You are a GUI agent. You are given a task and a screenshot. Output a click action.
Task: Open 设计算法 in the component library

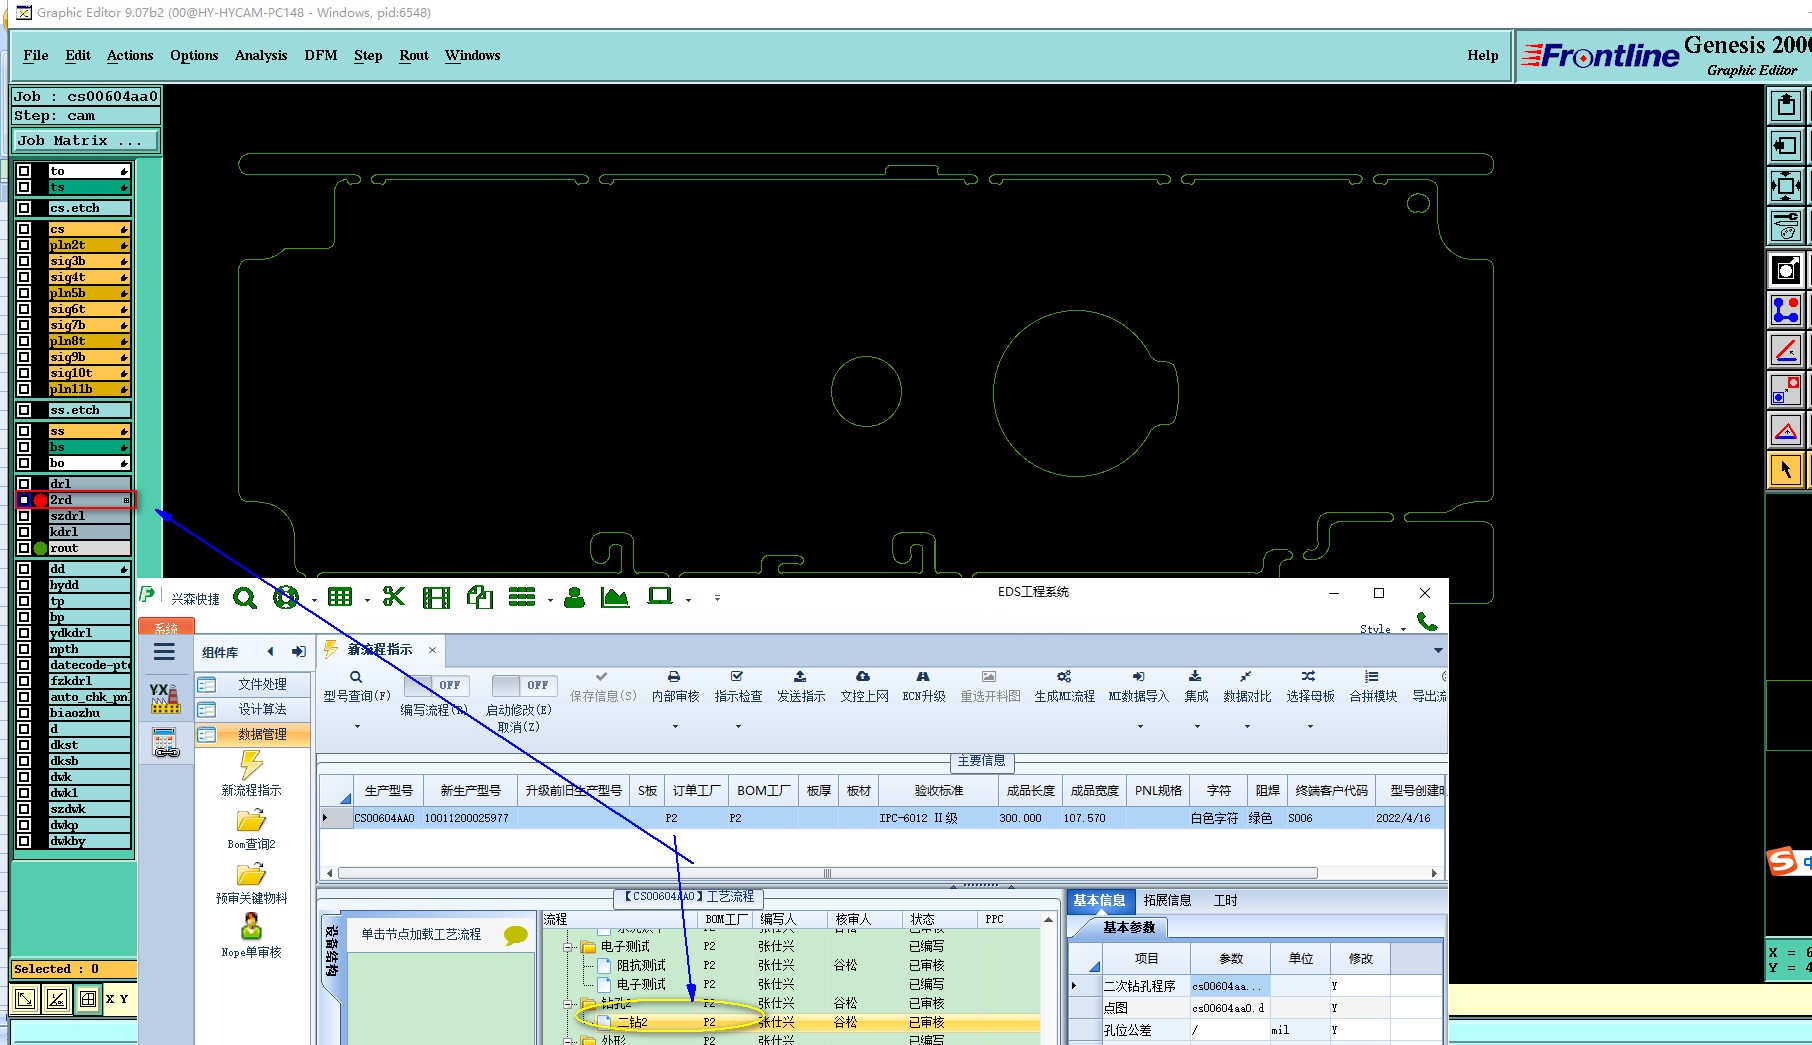pyautogui.click(x=253, y=709)
